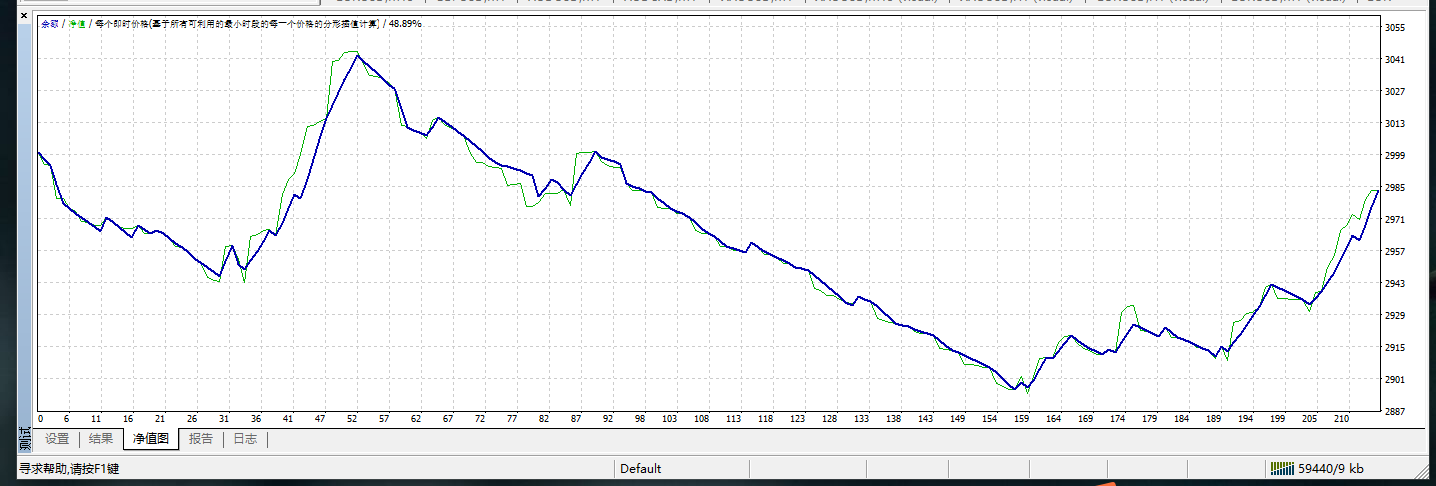Screen dimensions: 1436x486
Task: Click the connection status bars icon
Action: [1281, 468]
